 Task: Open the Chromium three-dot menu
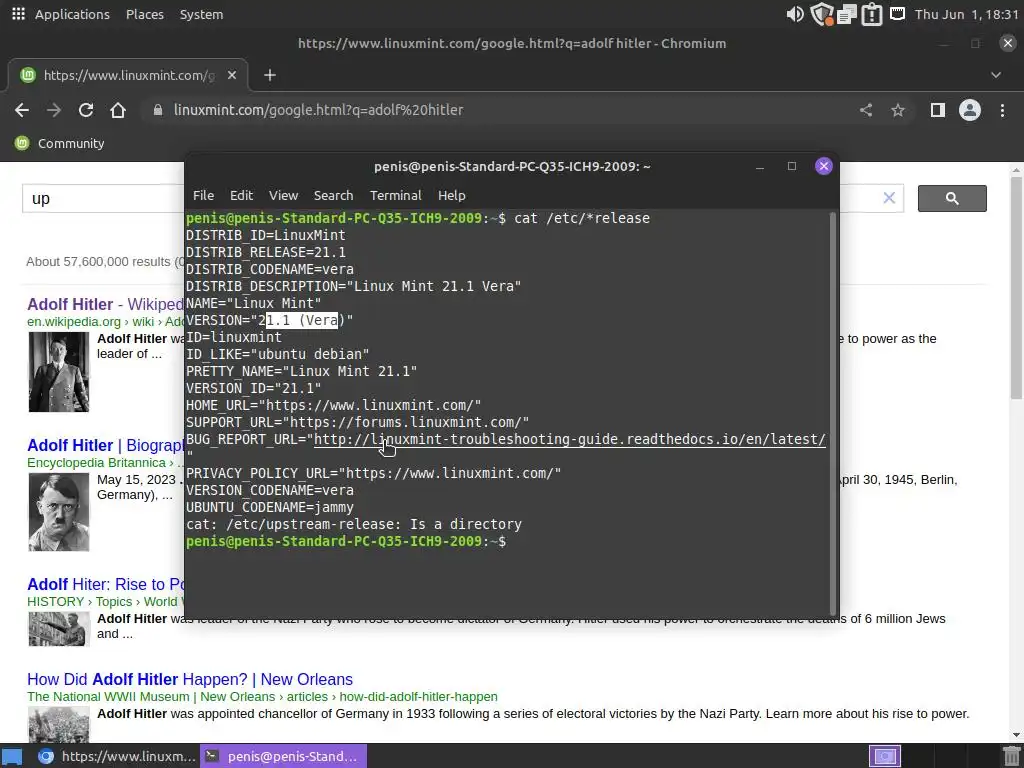tap(1002, 110)
